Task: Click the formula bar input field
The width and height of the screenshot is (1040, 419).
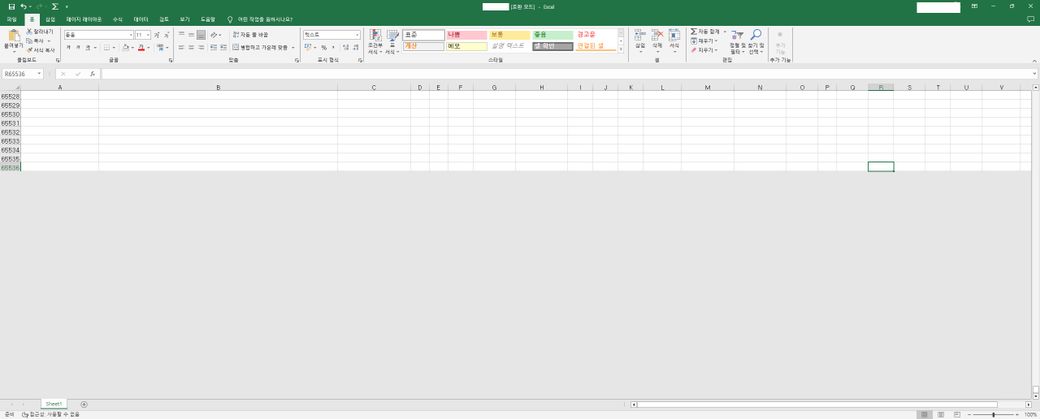Action: (560, 74)
